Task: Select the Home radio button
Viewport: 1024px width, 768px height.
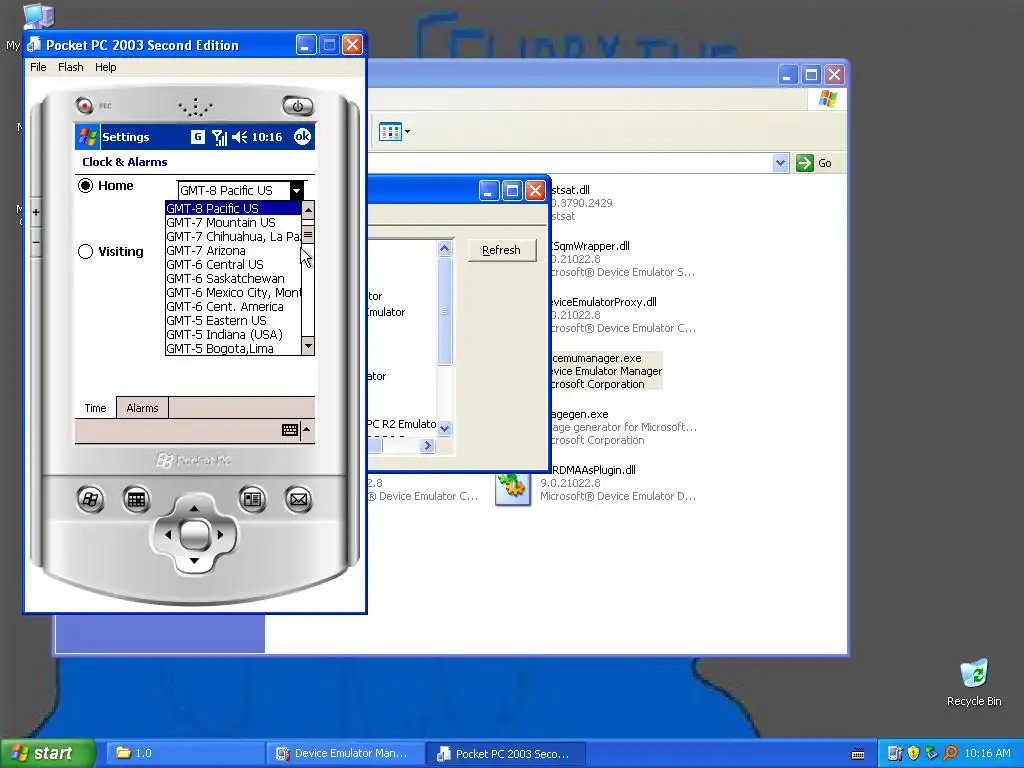Action: [x=86, y=185]
